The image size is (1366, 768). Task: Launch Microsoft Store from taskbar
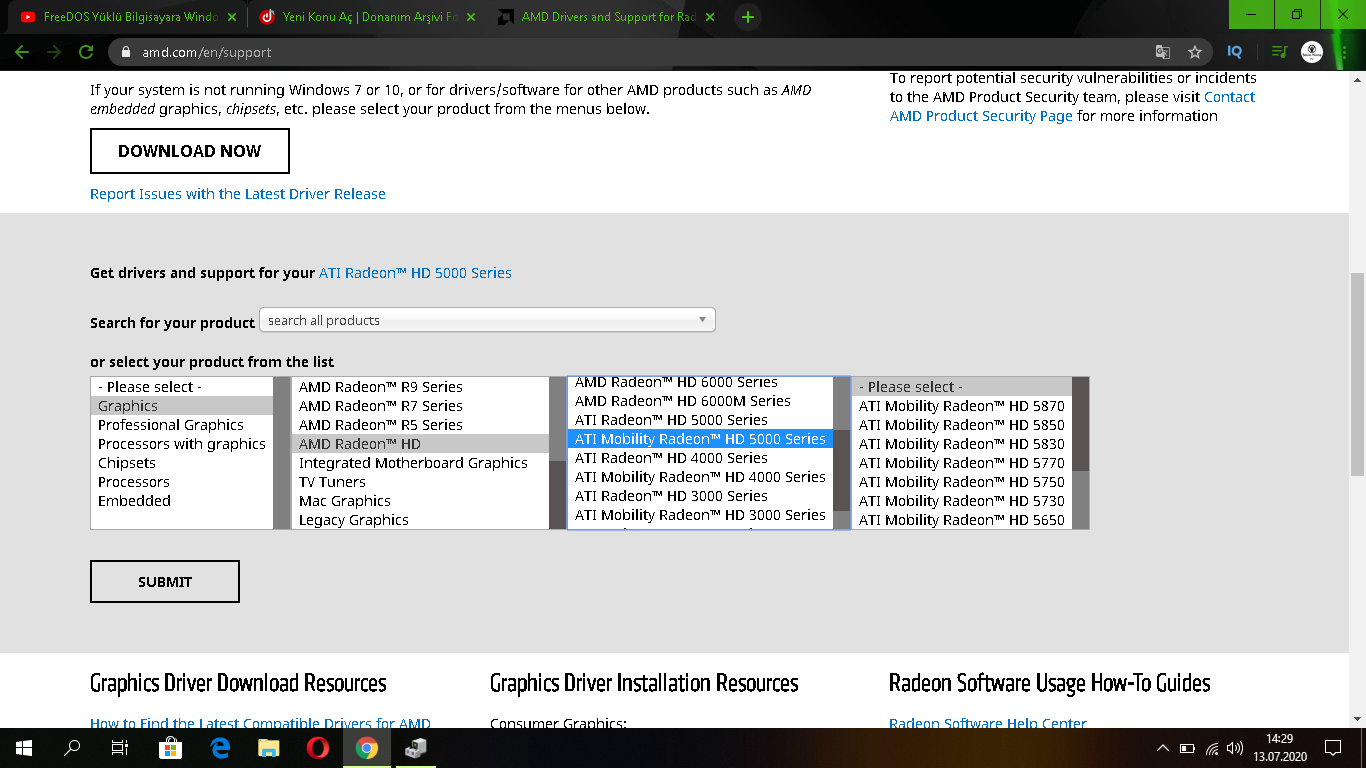pos(171,748)
